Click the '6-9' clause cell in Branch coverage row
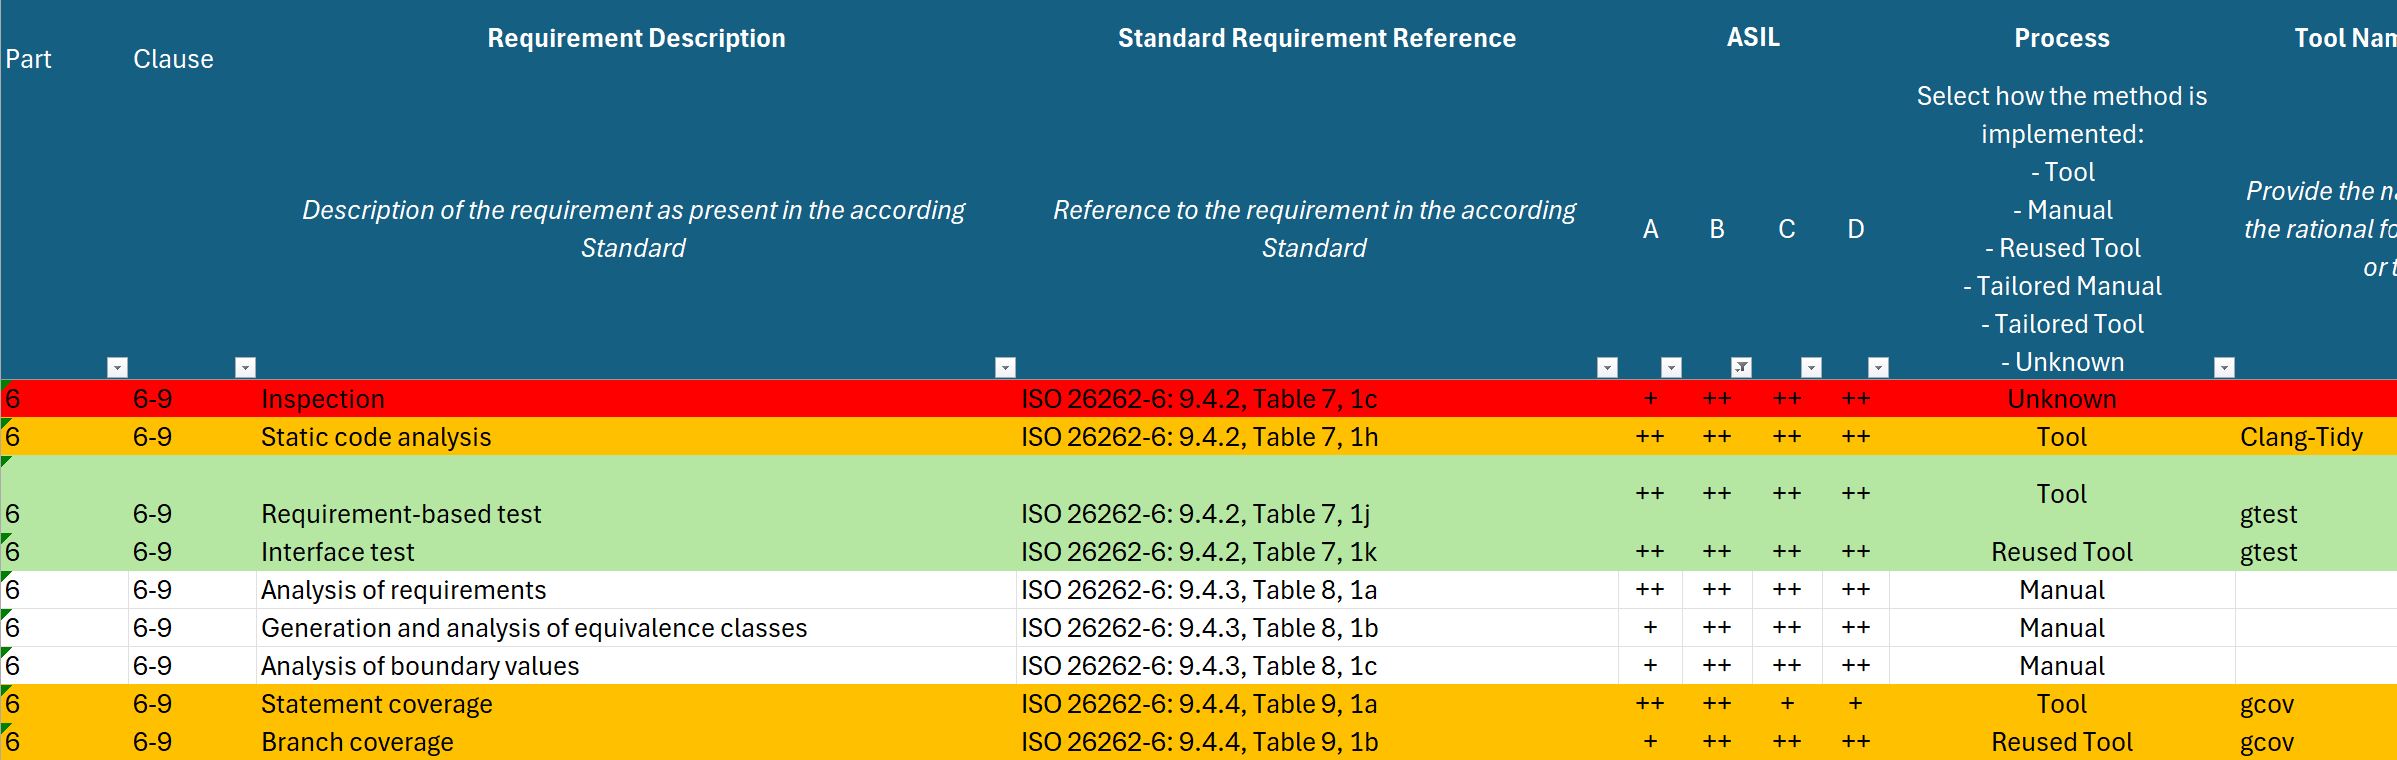Image resolution: width=2397 pixels, height=760 pixels. click(x=192, y=742)
